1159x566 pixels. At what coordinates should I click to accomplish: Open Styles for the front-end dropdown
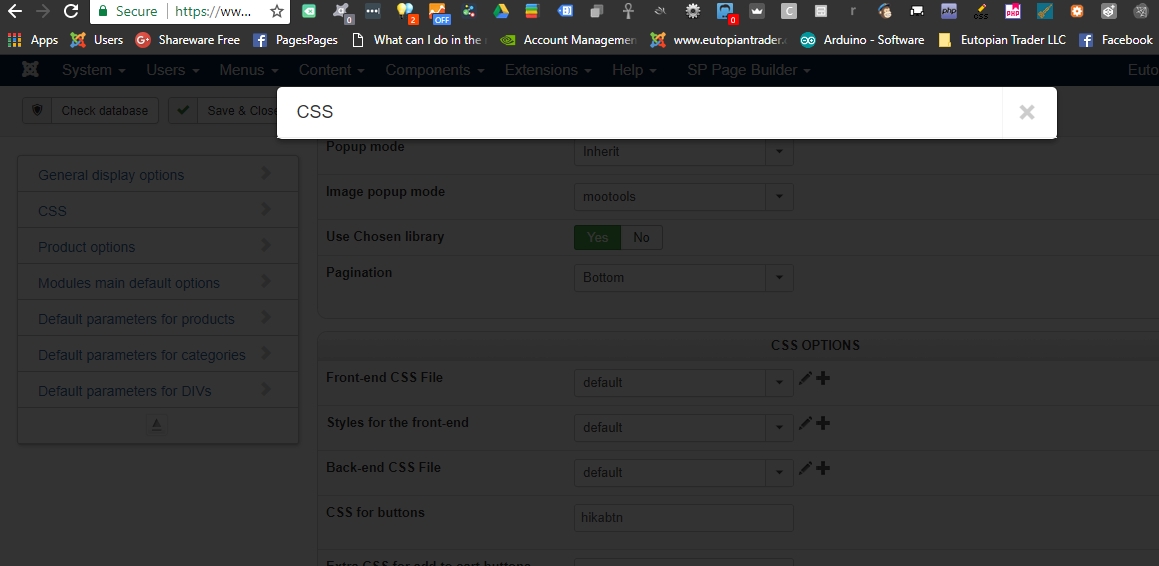tap(684, 428)
